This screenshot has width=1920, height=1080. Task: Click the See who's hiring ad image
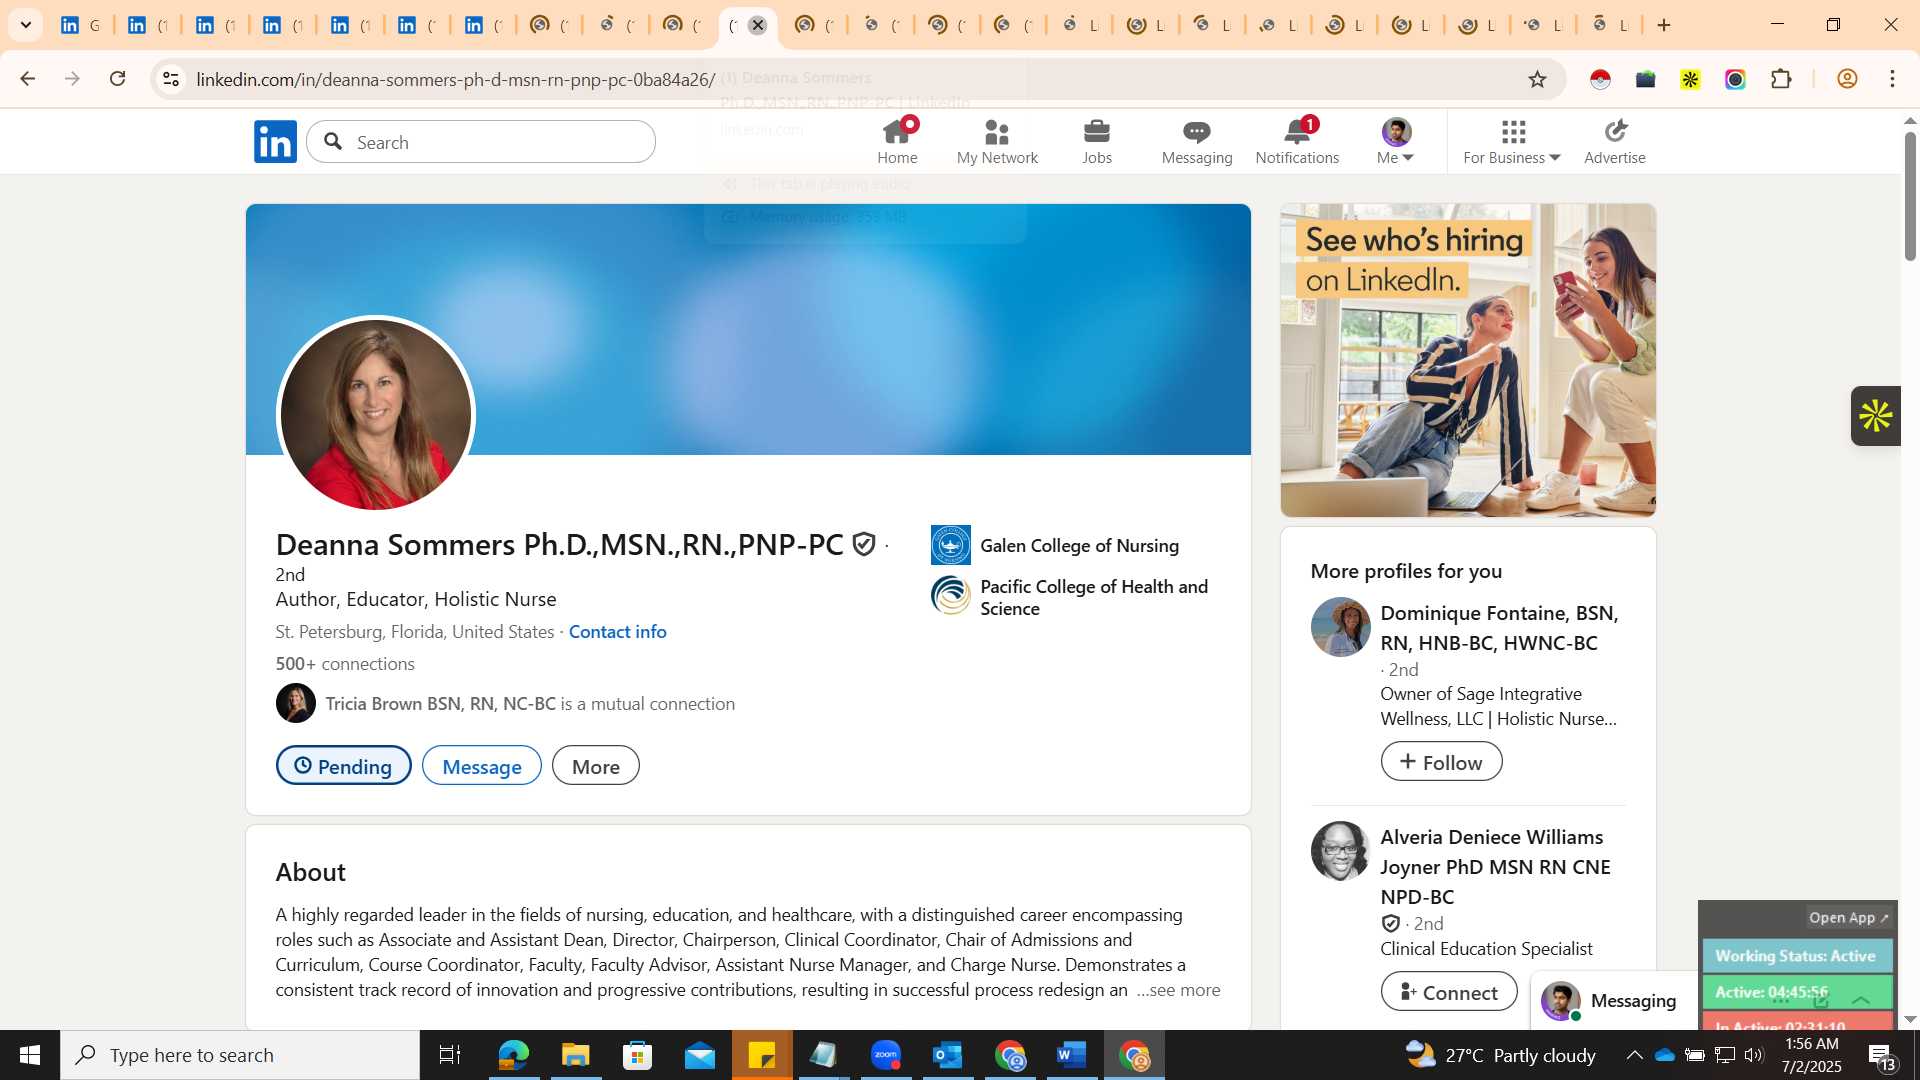coord(1468,360)
